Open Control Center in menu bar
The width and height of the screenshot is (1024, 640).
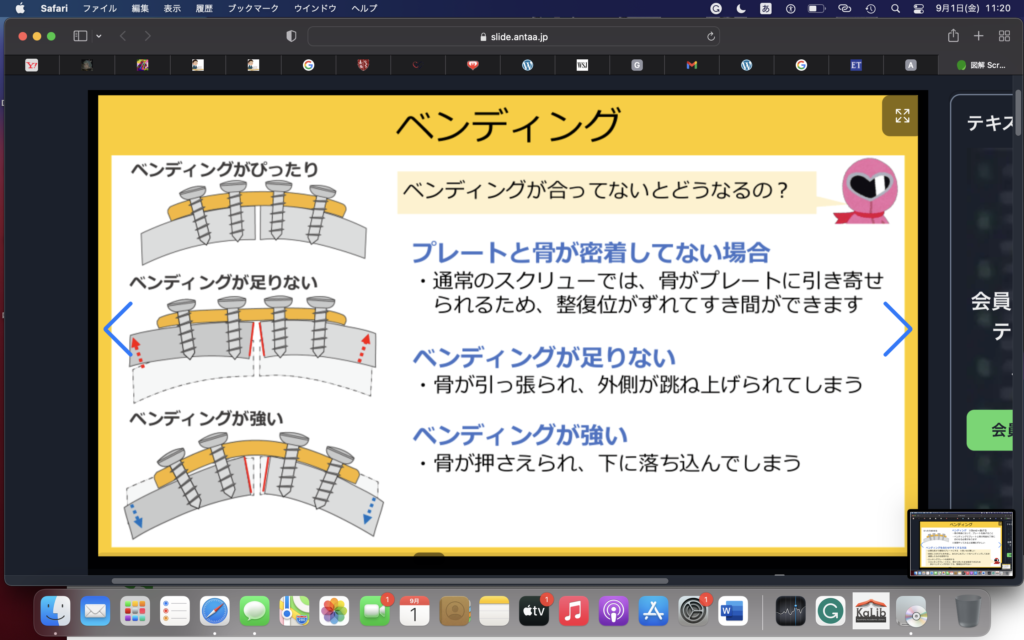tap(919, 8)
